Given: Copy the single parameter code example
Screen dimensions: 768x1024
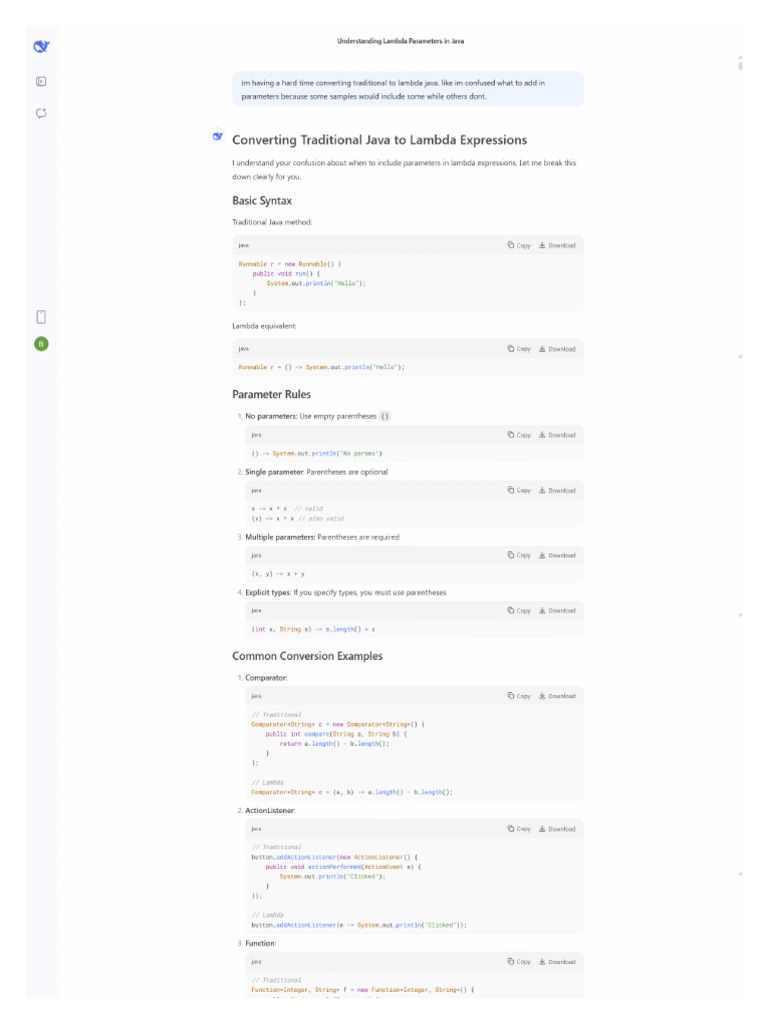Looking at the screenshot, I should [519, 490].
